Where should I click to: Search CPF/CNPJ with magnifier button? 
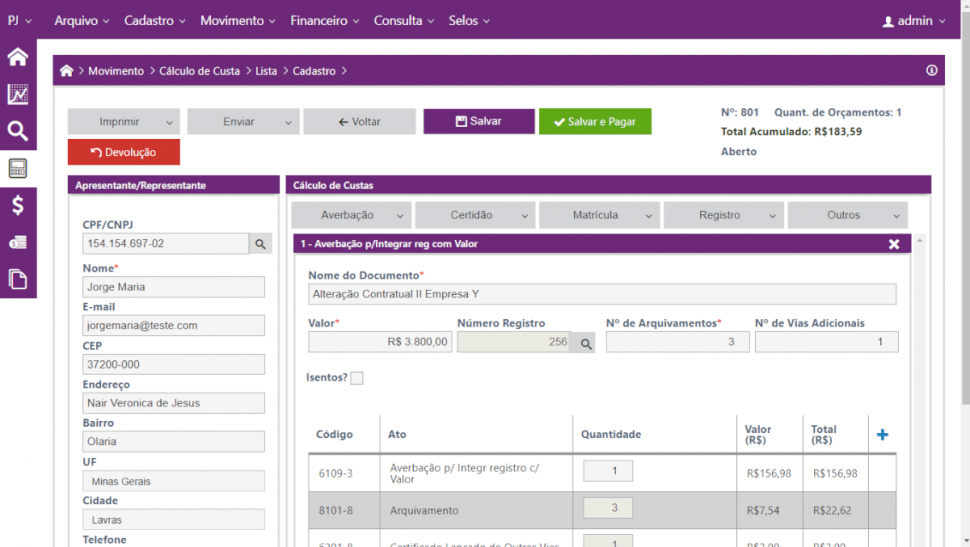click(x=260, y=244)
